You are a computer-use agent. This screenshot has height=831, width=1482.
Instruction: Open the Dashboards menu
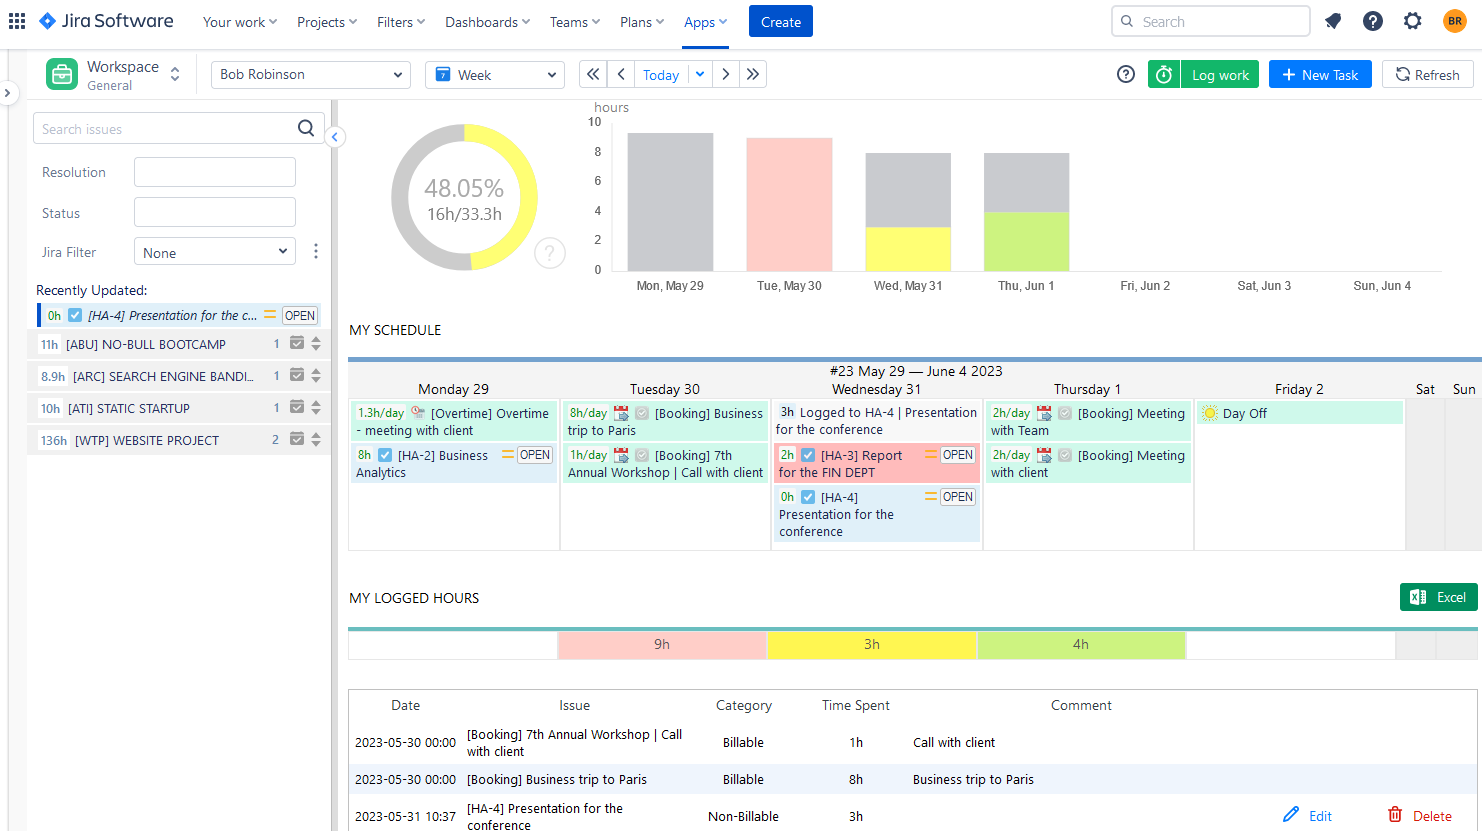[487, 21]
